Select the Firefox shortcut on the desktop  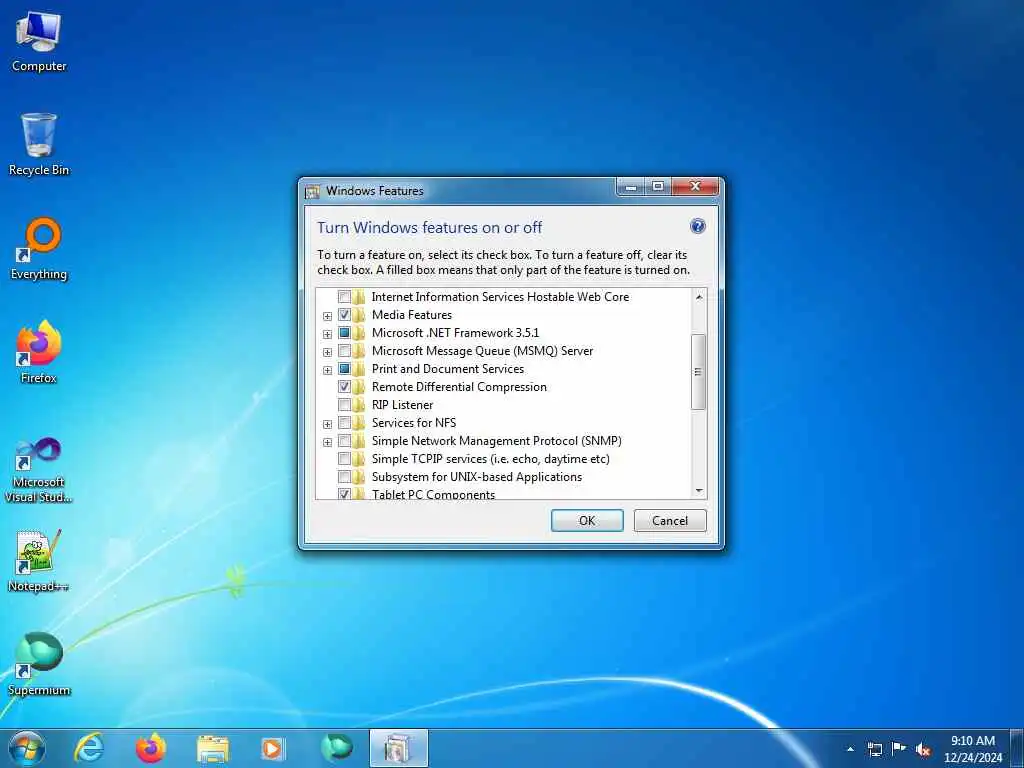pyautogui.click(x=39, y=353)
